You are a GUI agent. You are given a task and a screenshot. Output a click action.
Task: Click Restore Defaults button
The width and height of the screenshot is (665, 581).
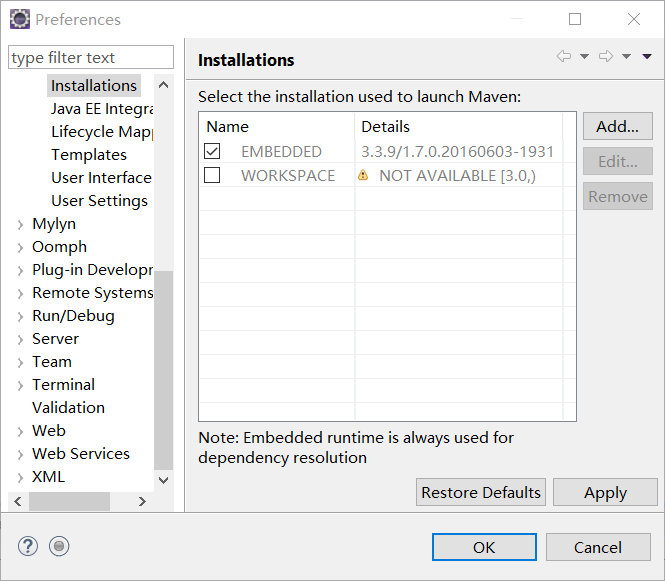pyautogui.click(x=481, y=492)
